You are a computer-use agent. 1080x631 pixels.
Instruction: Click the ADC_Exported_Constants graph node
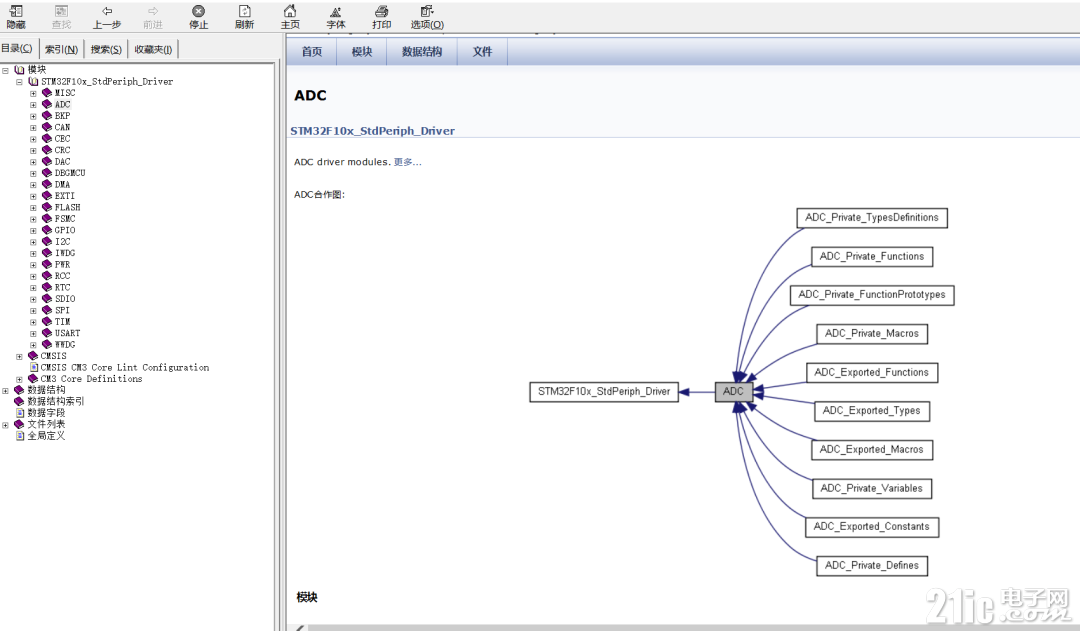tap(871, 527)
